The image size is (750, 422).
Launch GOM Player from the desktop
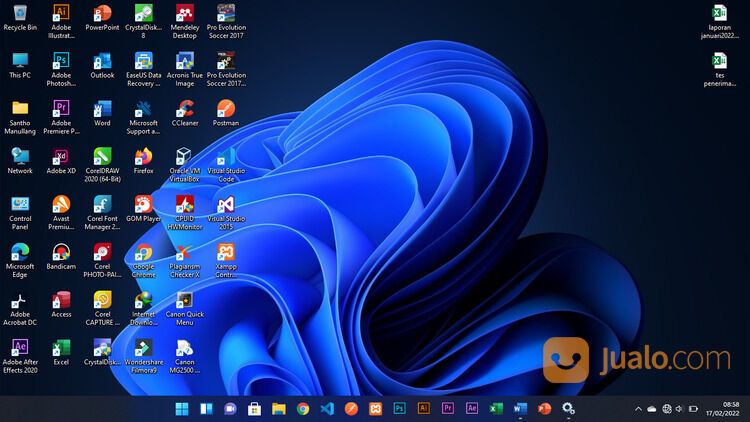pos(143,209)
